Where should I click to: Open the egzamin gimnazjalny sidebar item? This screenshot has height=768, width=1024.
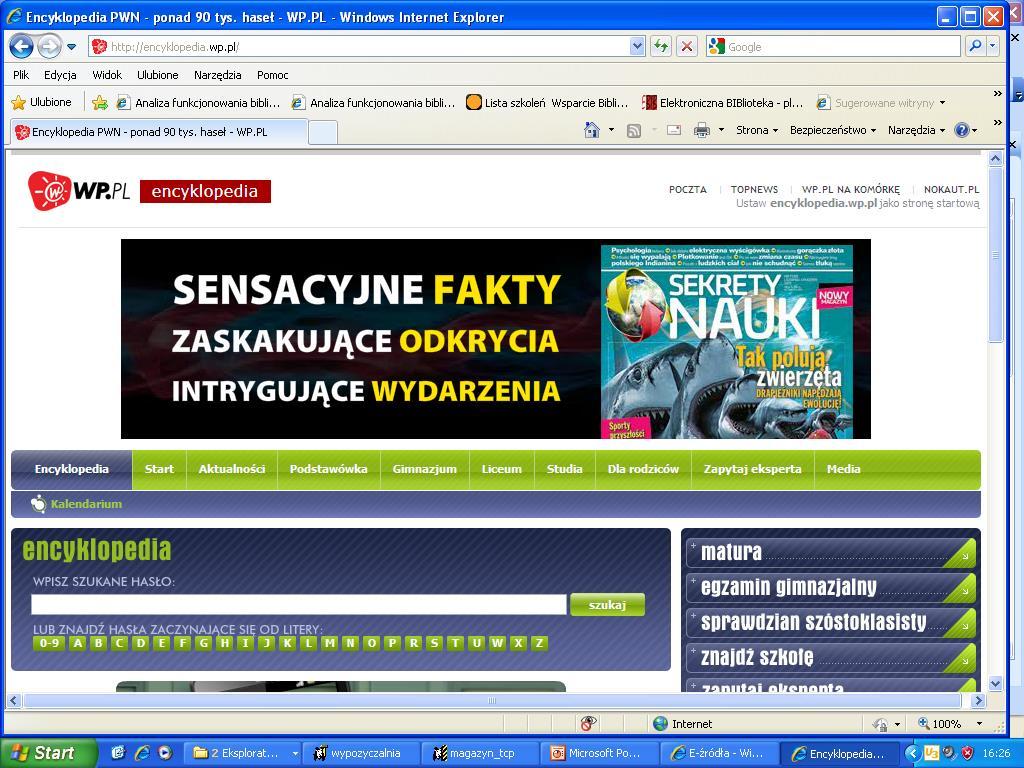831,588
